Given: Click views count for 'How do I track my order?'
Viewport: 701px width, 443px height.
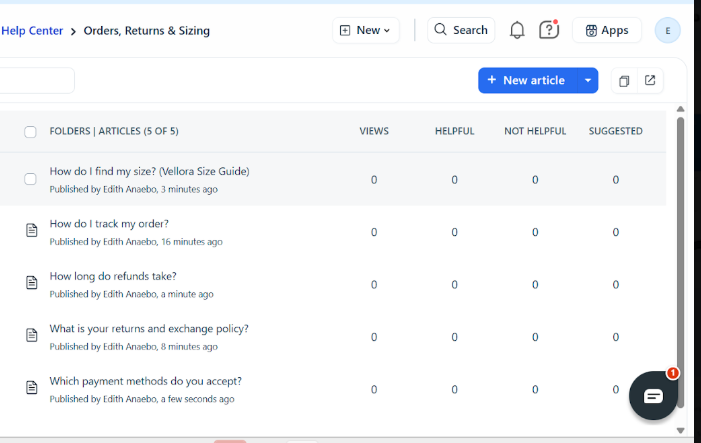Looking at the screenshot, I should (374, 232).
